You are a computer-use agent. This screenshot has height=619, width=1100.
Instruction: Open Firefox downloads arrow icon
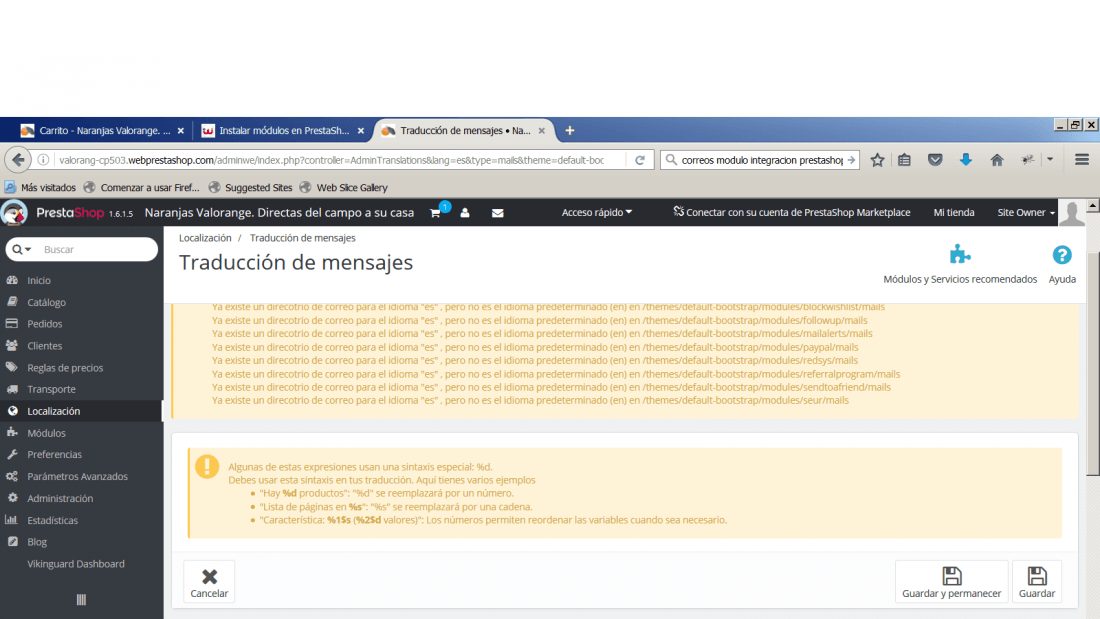click(x=966, y=160)
